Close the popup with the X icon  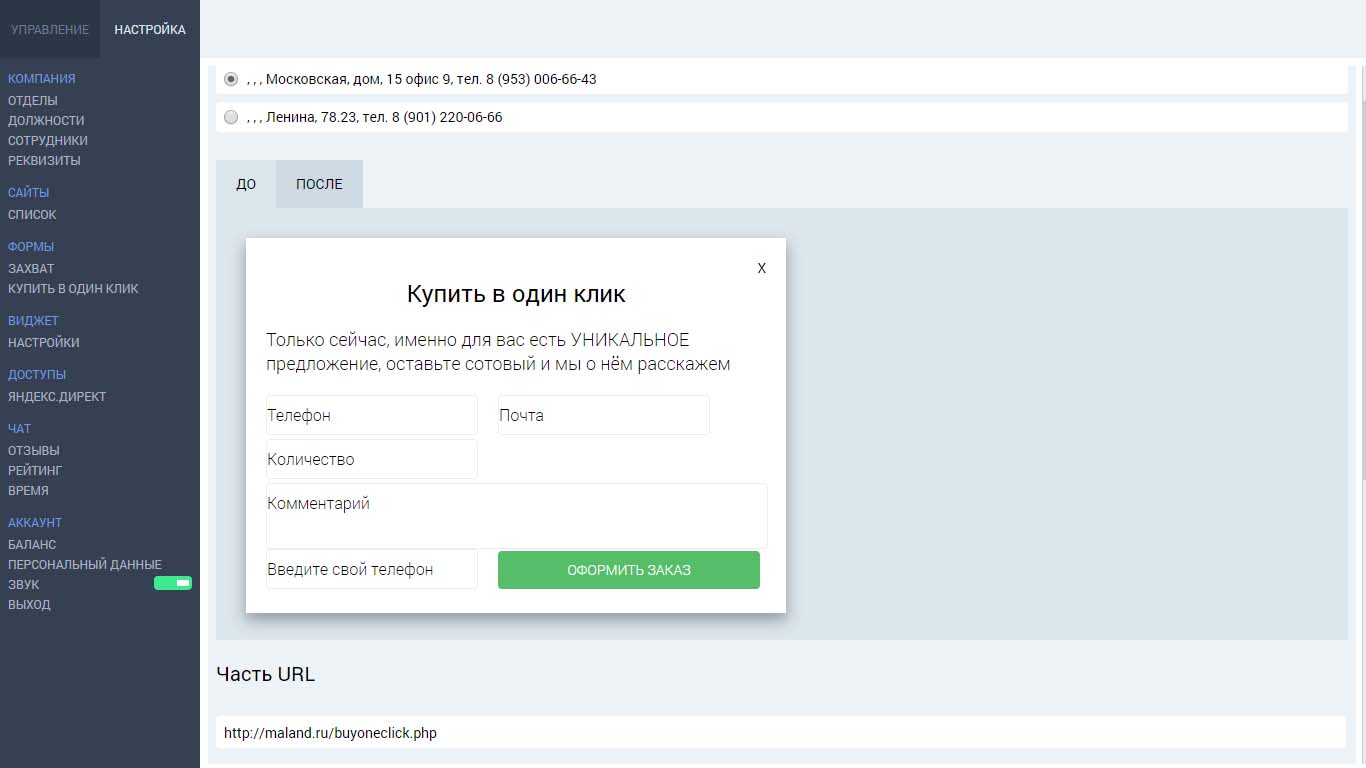761,268
